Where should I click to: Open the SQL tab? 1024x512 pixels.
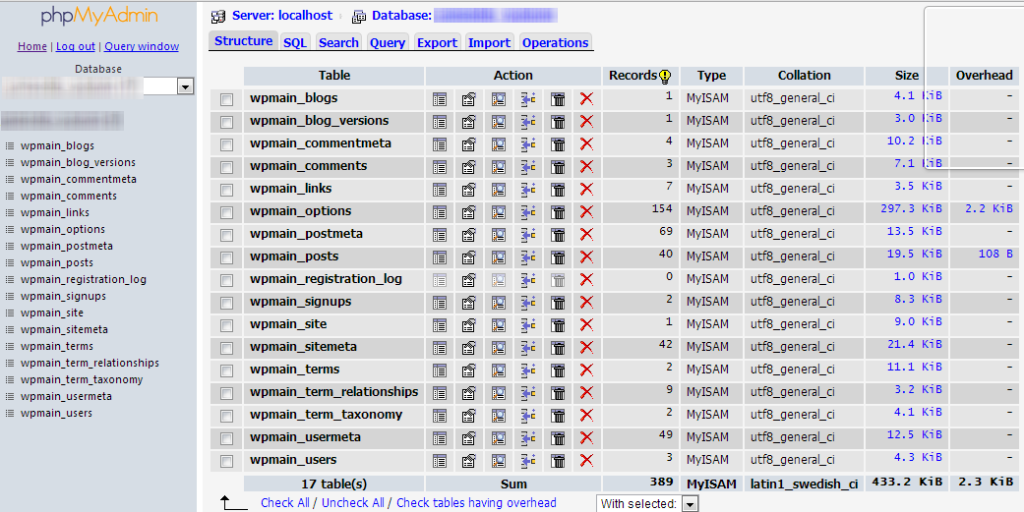pyautogui.click(x=295, y=42)
